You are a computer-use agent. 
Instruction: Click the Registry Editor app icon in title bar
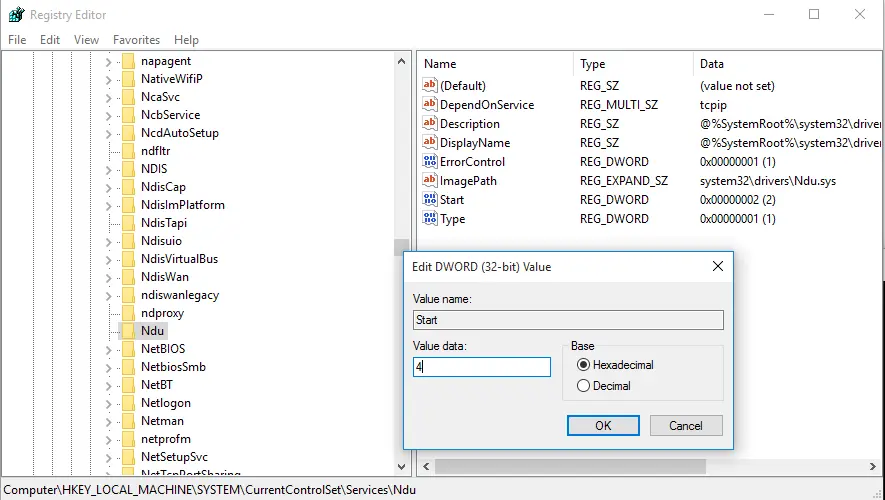(x=16, y=15)
